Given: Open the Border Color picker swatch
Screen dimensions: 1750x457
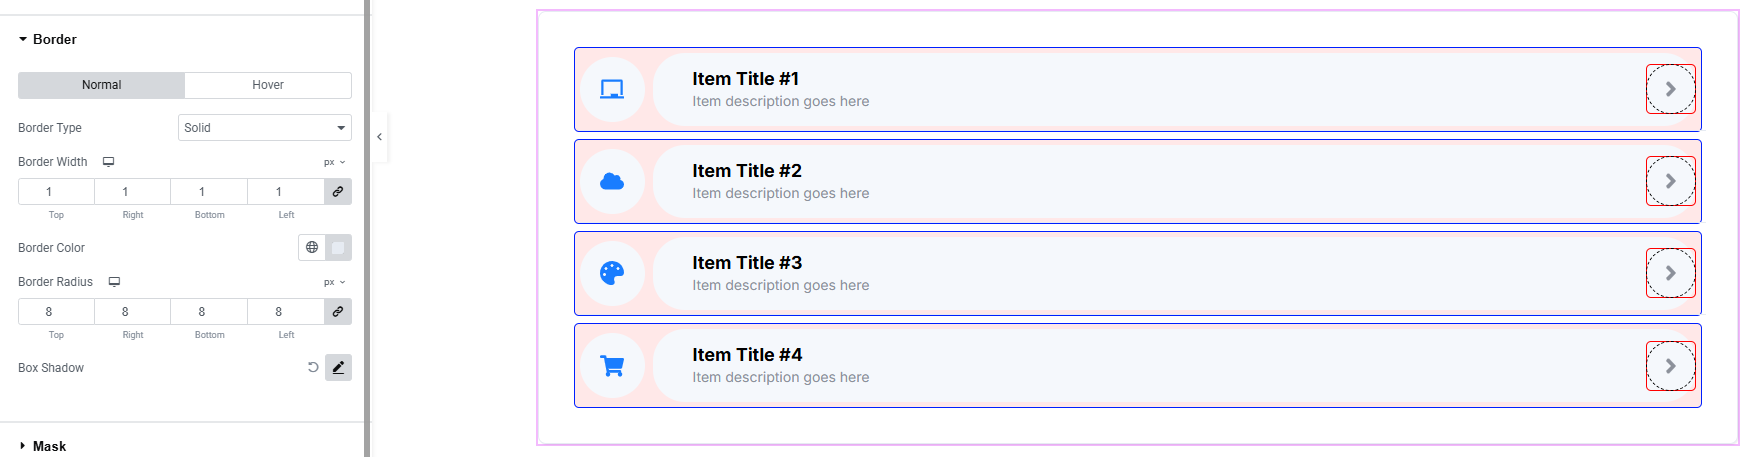Looking at the screenshot, I should click(x=338, y=247).
